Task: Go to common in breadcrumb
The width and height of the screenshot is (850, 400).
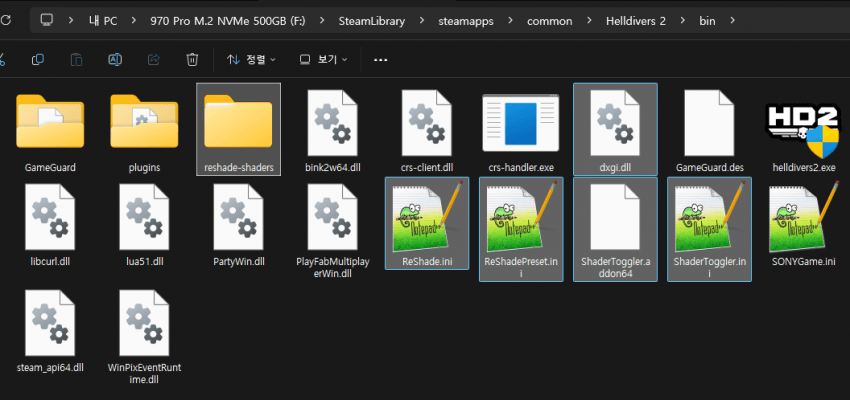Action: tap(550, 21)
